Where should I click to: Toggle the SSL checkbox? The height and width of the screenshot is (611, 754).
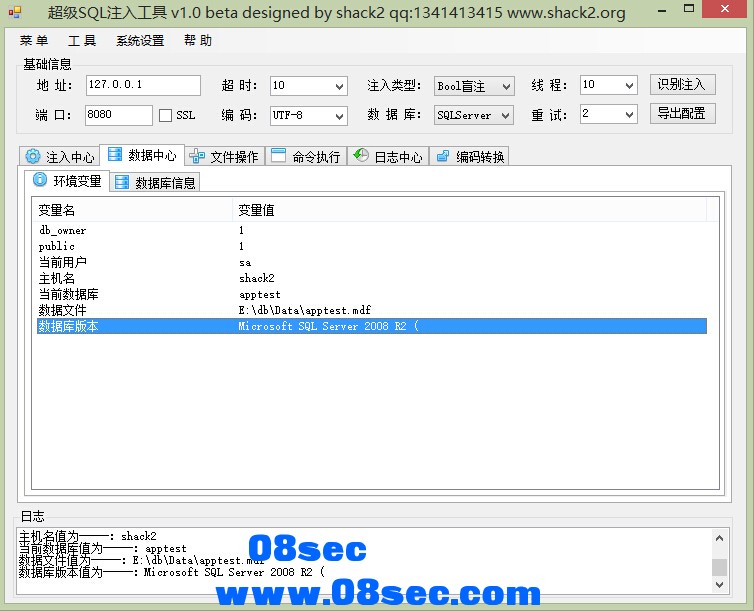[165, 115]
